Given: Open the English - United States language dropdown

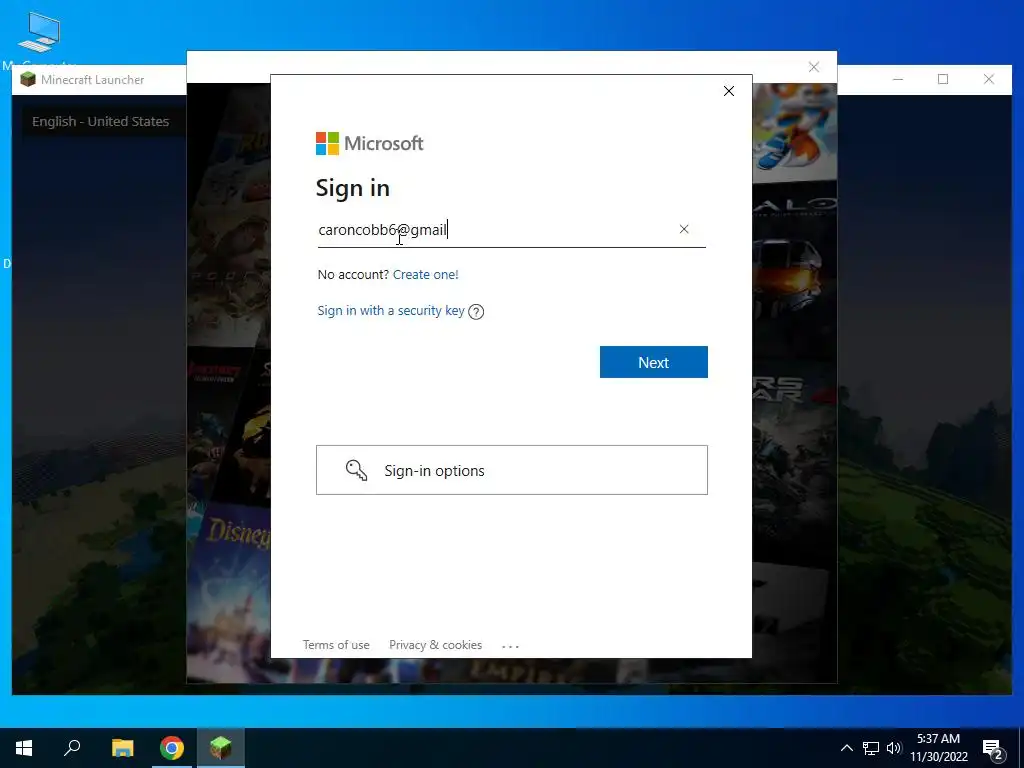Looking at the screenshot, I should [101, 121].
